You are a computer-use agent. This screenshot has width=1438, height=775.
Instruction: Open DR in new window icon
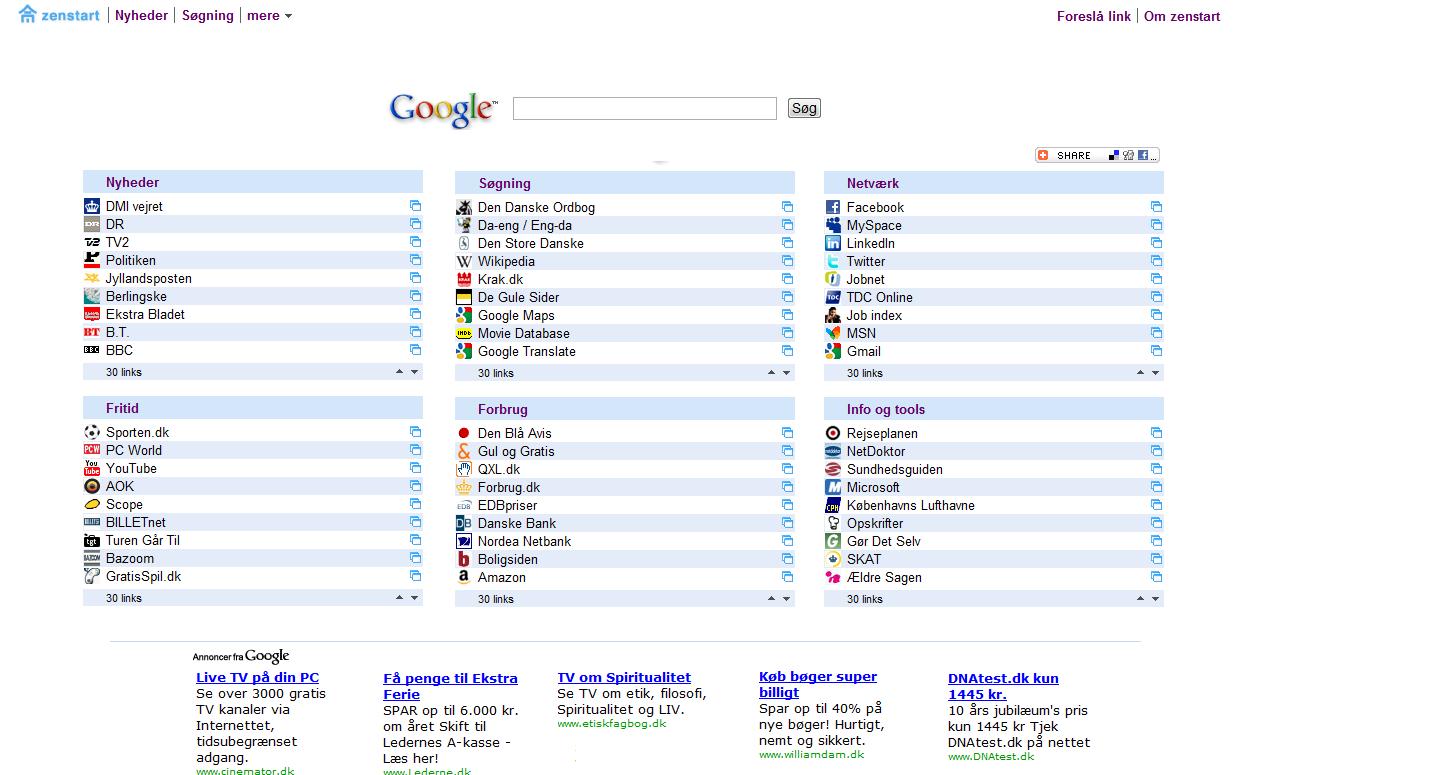(x=415, y=224)
